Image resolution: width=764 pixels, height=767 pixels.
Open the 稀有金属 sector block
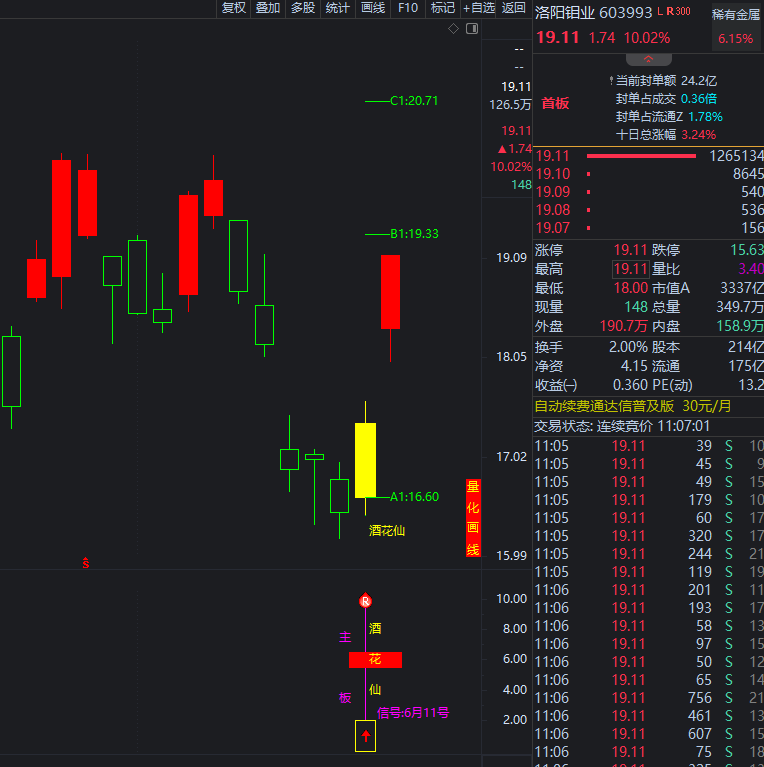coord(736,26)
